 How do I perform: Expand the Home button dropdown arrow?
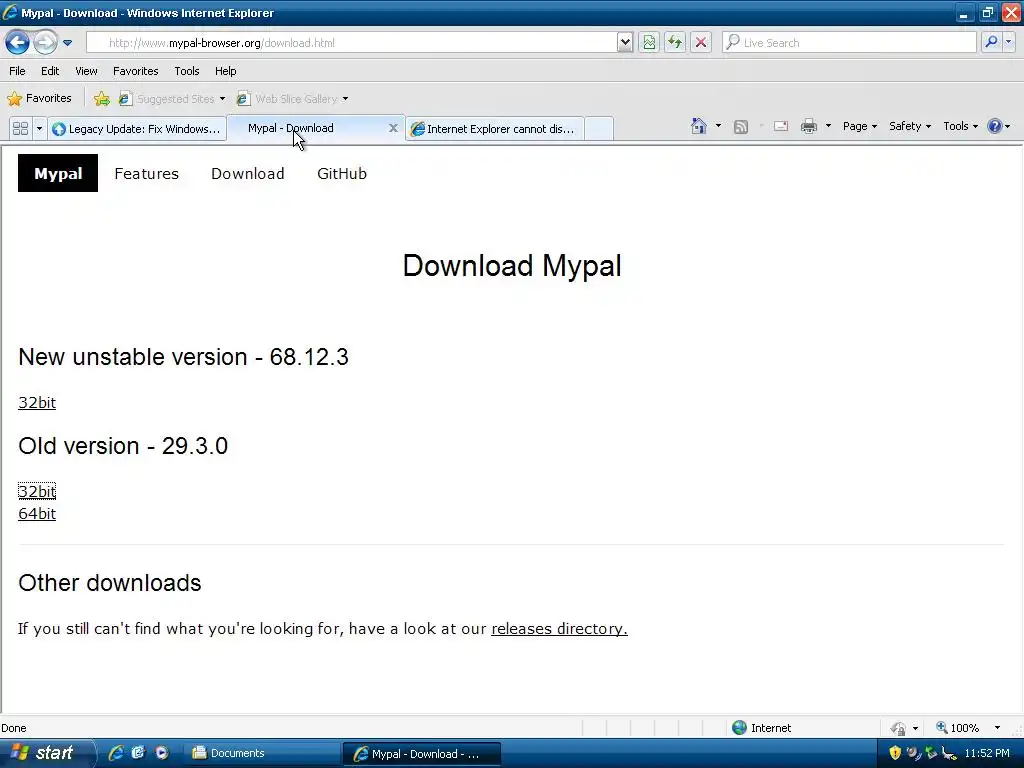(718, 126)
